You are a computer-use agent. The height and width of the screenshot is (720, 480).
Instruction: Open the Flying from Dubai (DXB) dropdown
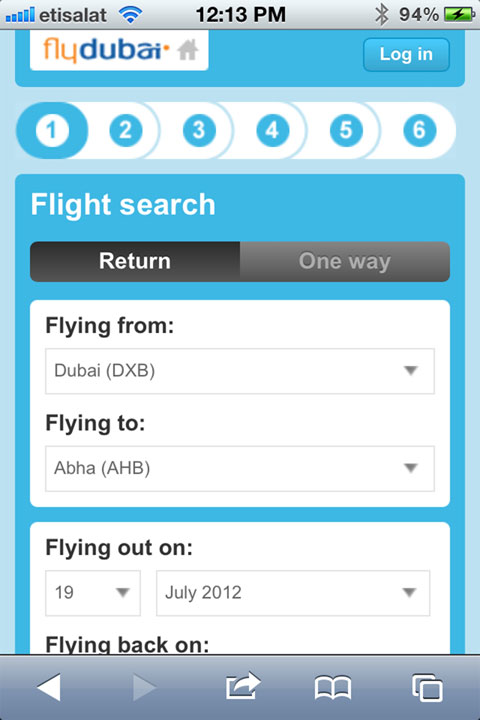point(240,371)
